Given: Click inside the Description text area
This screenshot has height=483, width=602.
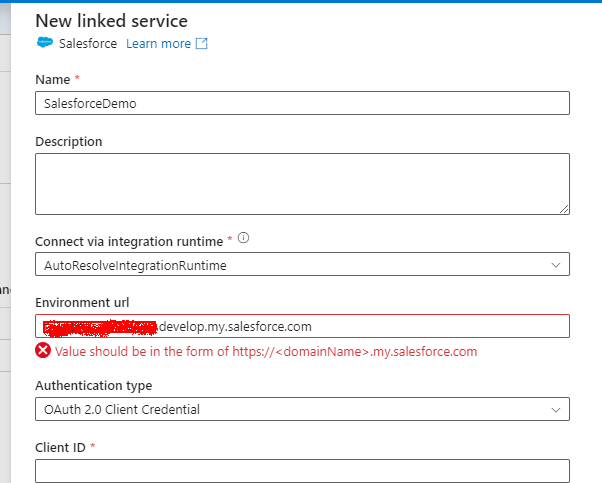Looking at the screenshot, I should tap(302, 184).
